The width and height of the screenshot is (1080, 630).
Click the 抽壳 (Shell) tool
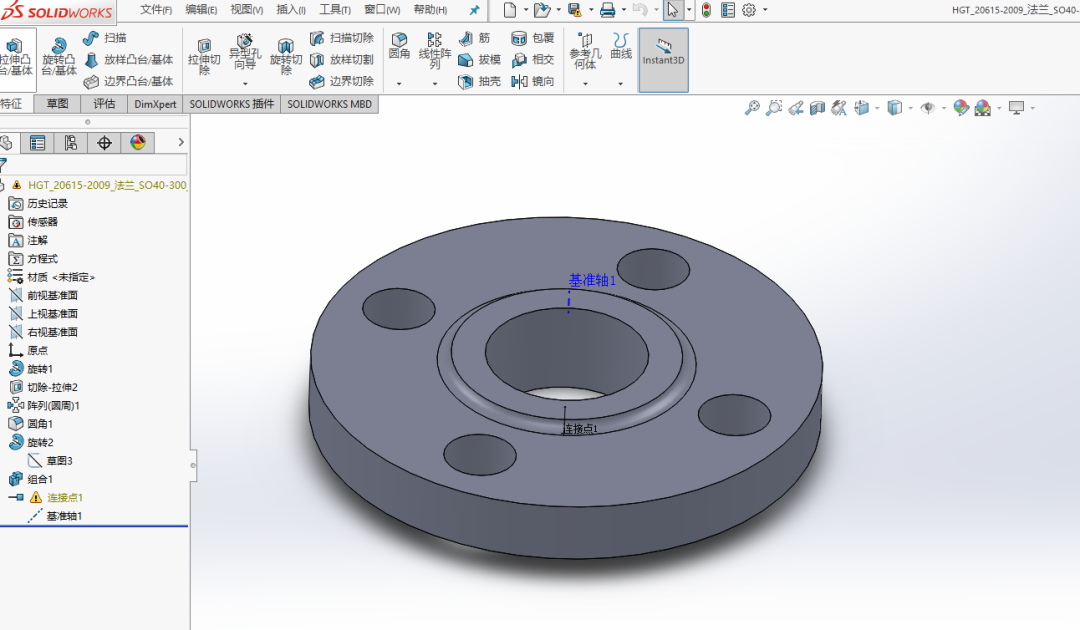[x=479, y=82]
